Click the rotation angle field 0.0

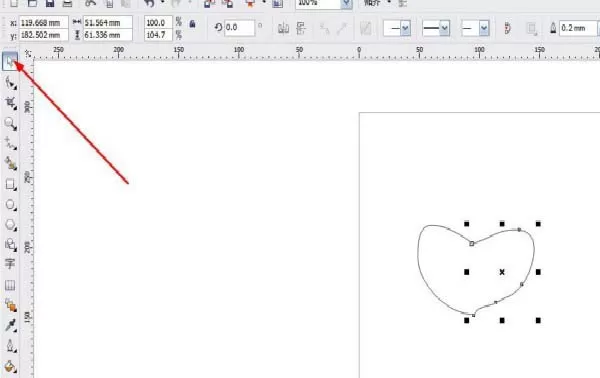point(239,28)
